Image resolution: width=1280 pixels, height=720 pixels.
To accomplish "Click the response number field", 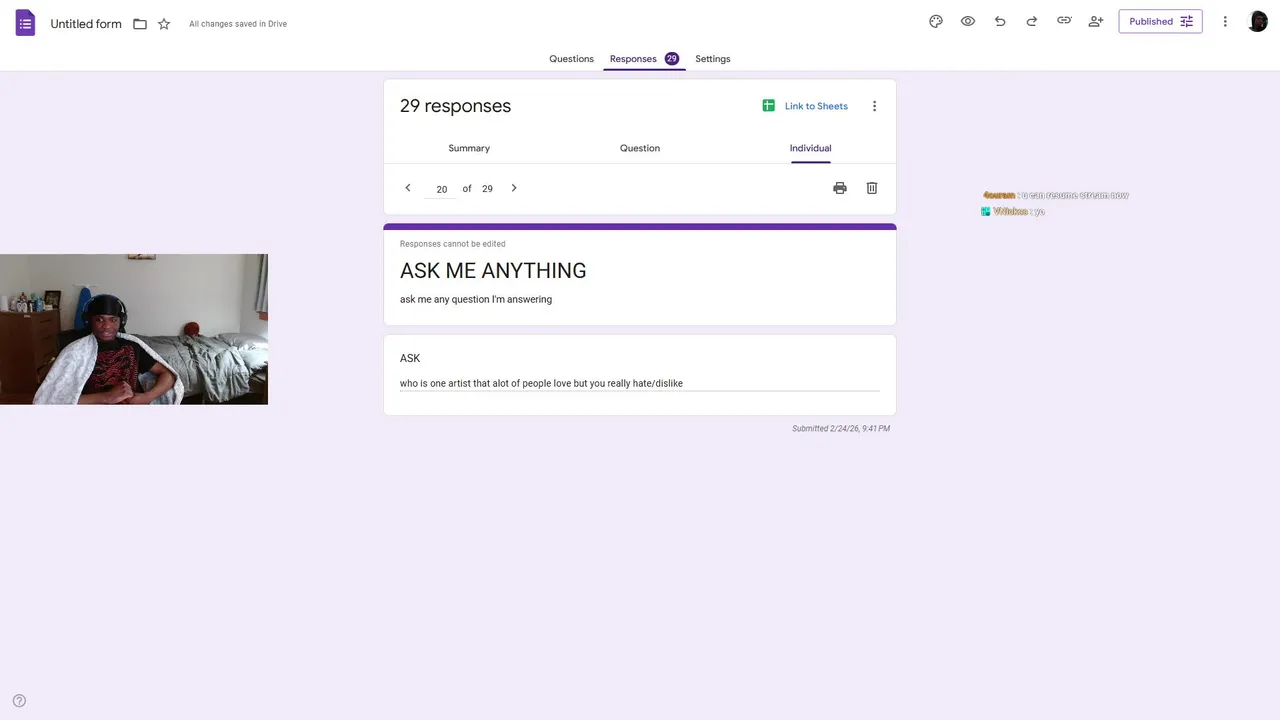I will (441, 189).
